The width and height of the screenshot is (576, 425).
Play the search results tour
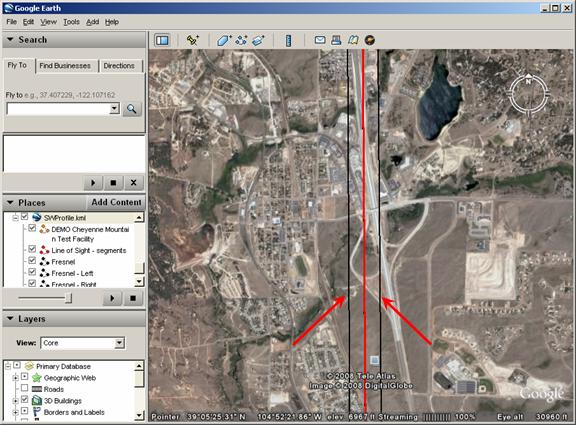93,183
